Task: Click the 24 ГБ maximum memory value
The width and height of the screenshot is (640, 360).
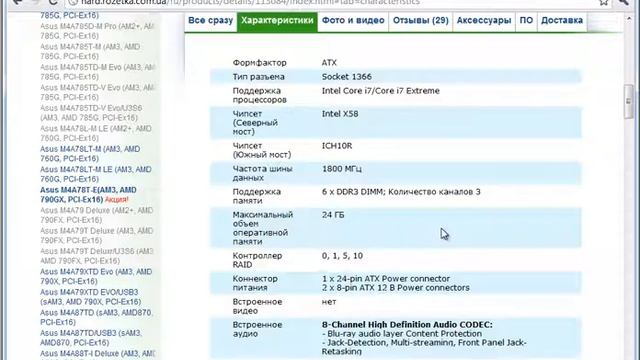Action: tap(333, 214)
